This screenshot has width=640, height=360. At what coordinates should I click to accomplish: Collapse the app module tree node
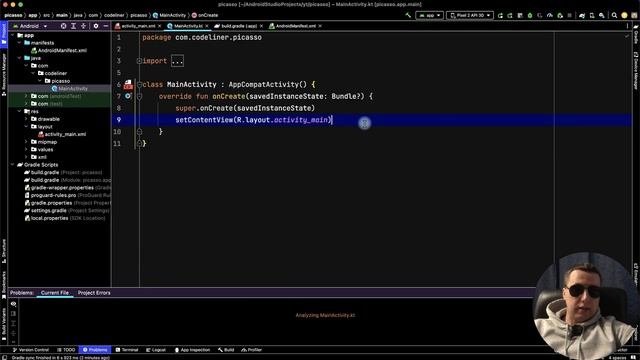click(x=13, y=36)
